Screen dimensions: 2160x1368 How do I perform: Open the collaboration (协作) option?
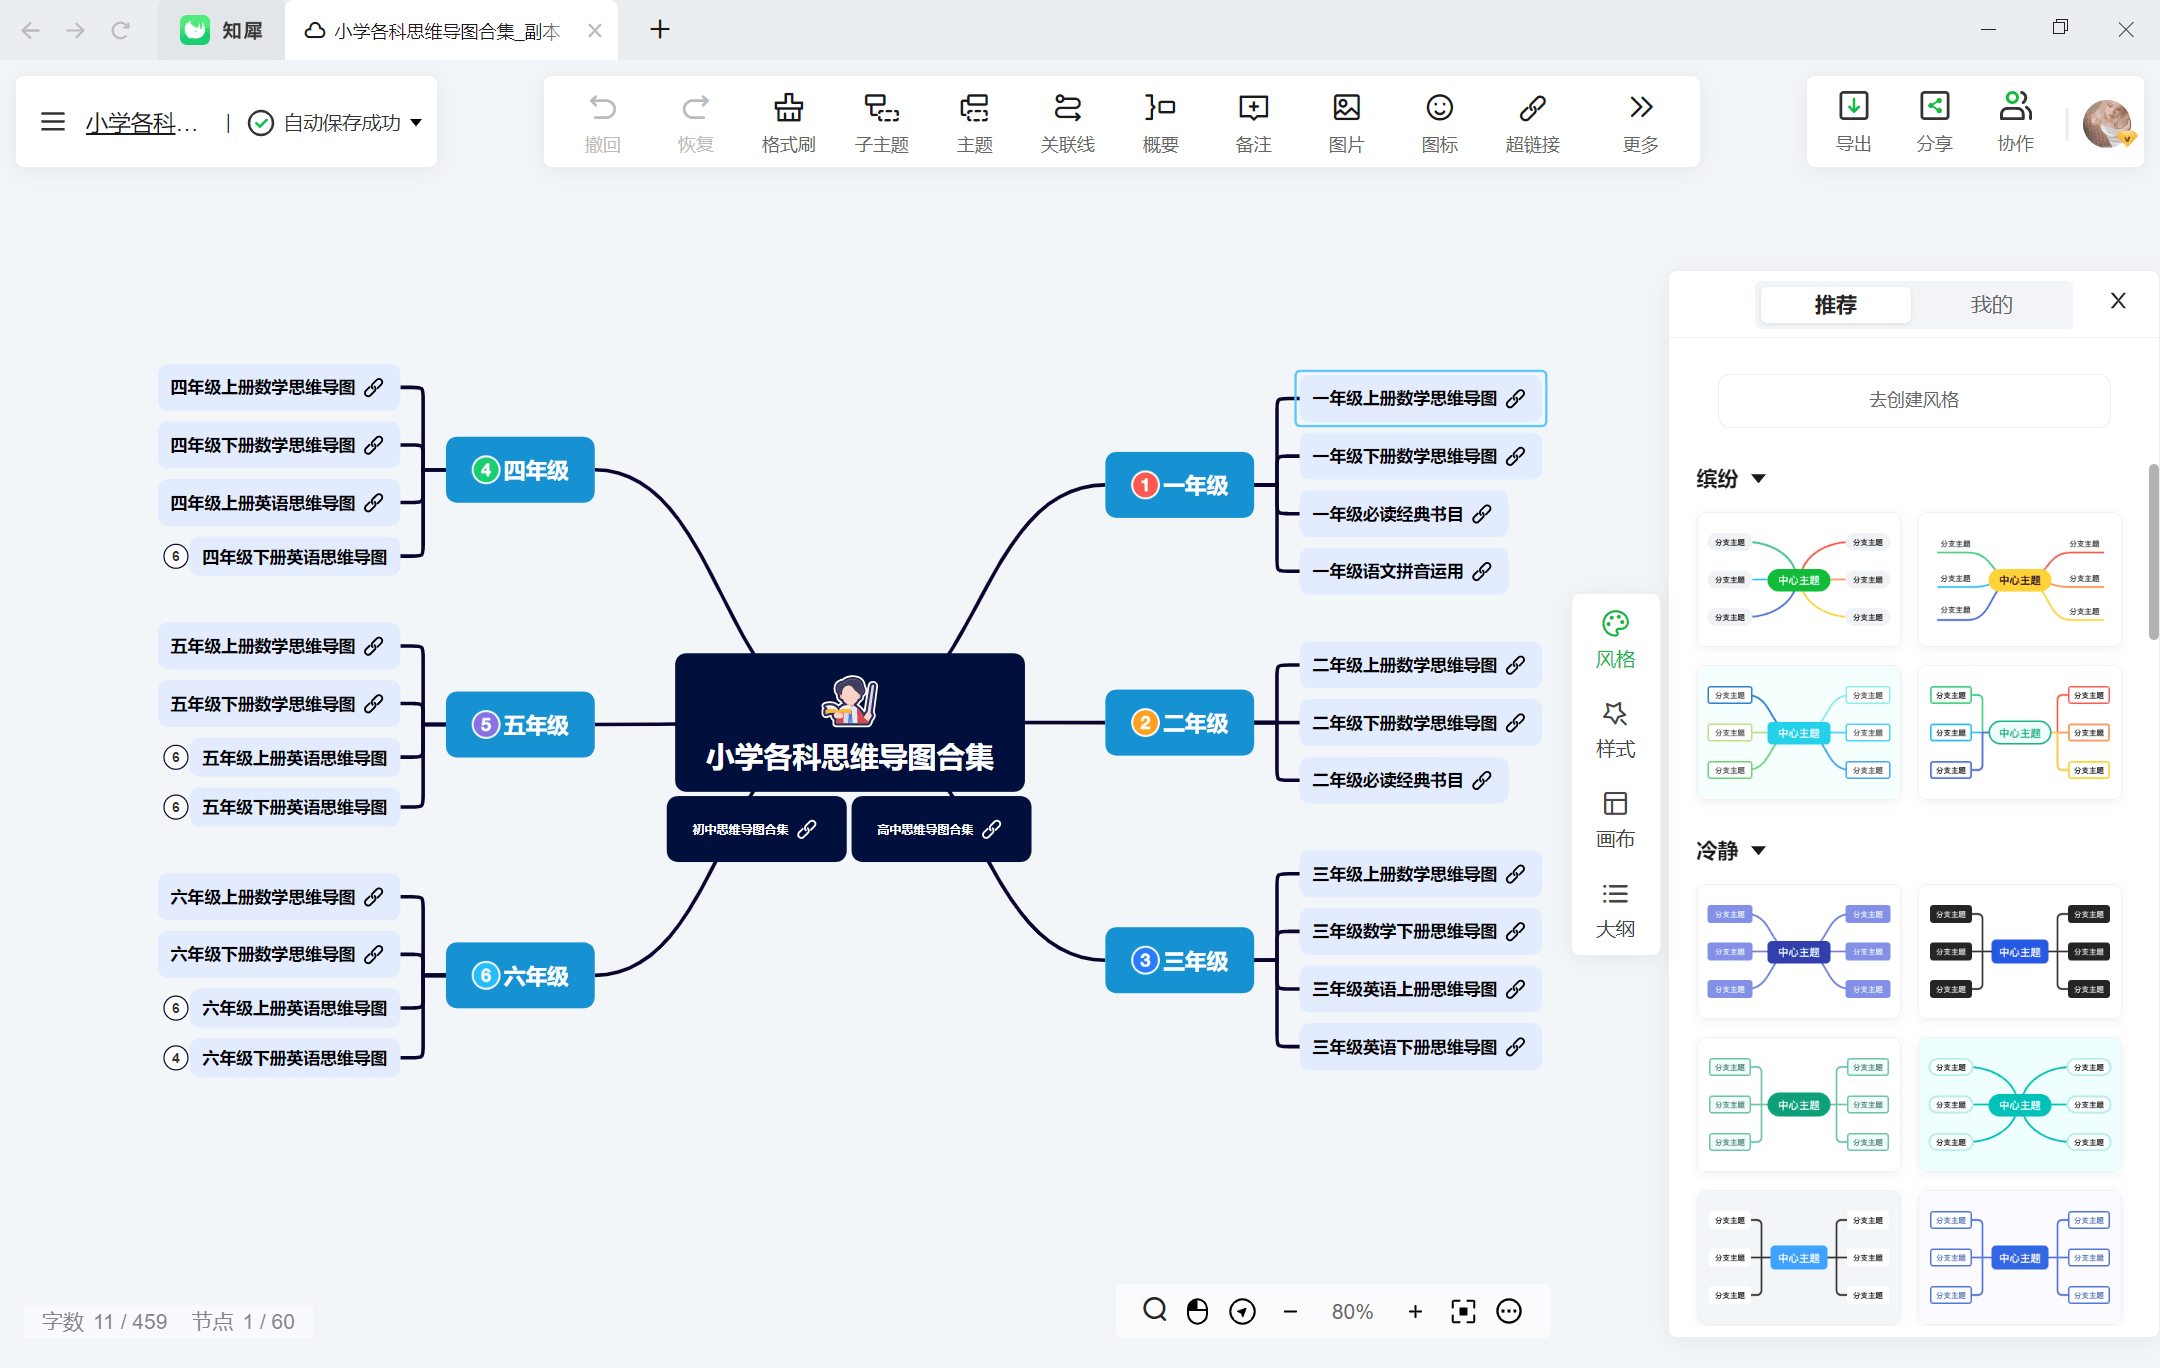[2015, 121]
